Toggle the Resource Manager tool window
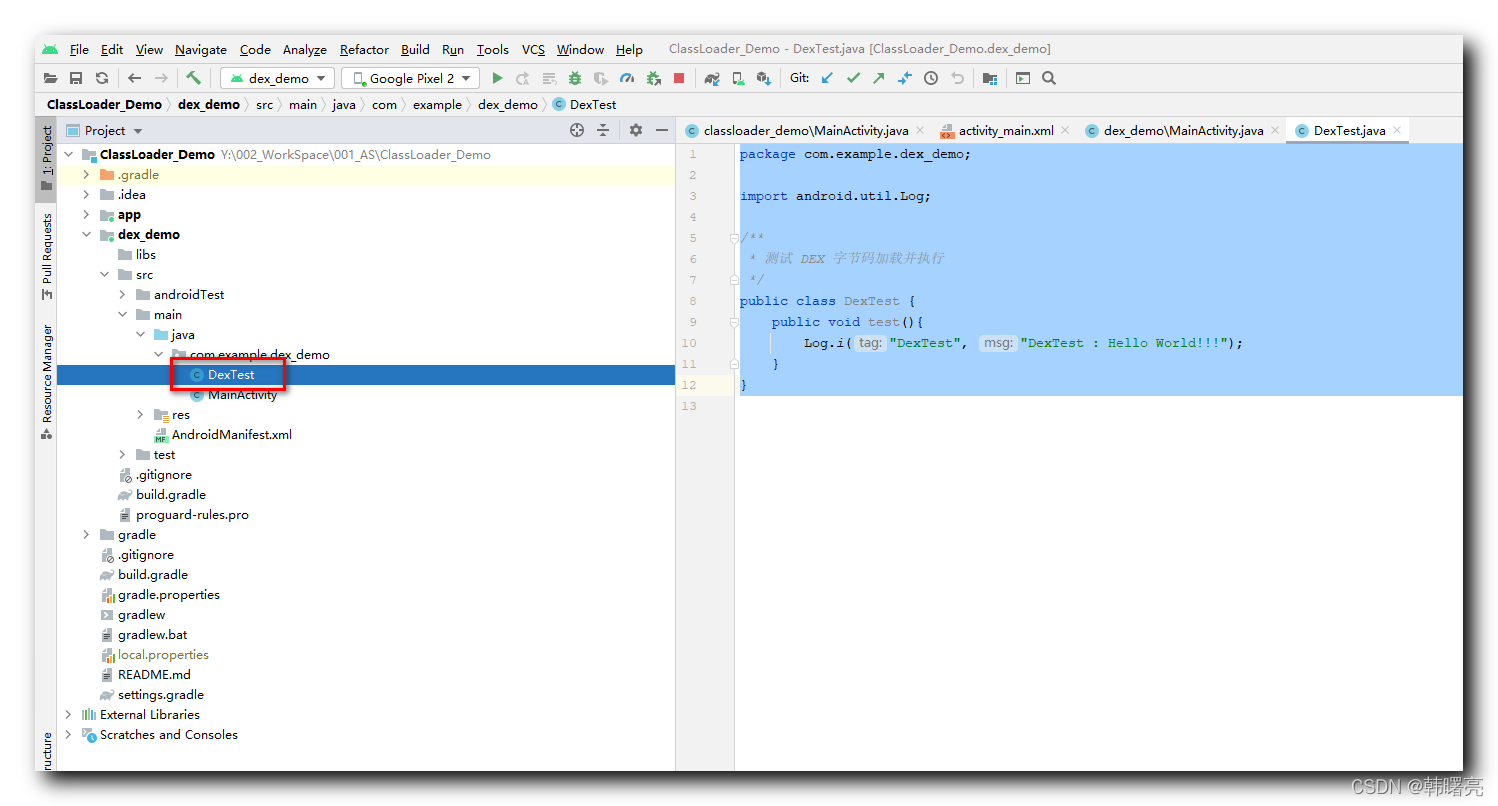This screenshot has height=806, width=1498. [46, 381]
